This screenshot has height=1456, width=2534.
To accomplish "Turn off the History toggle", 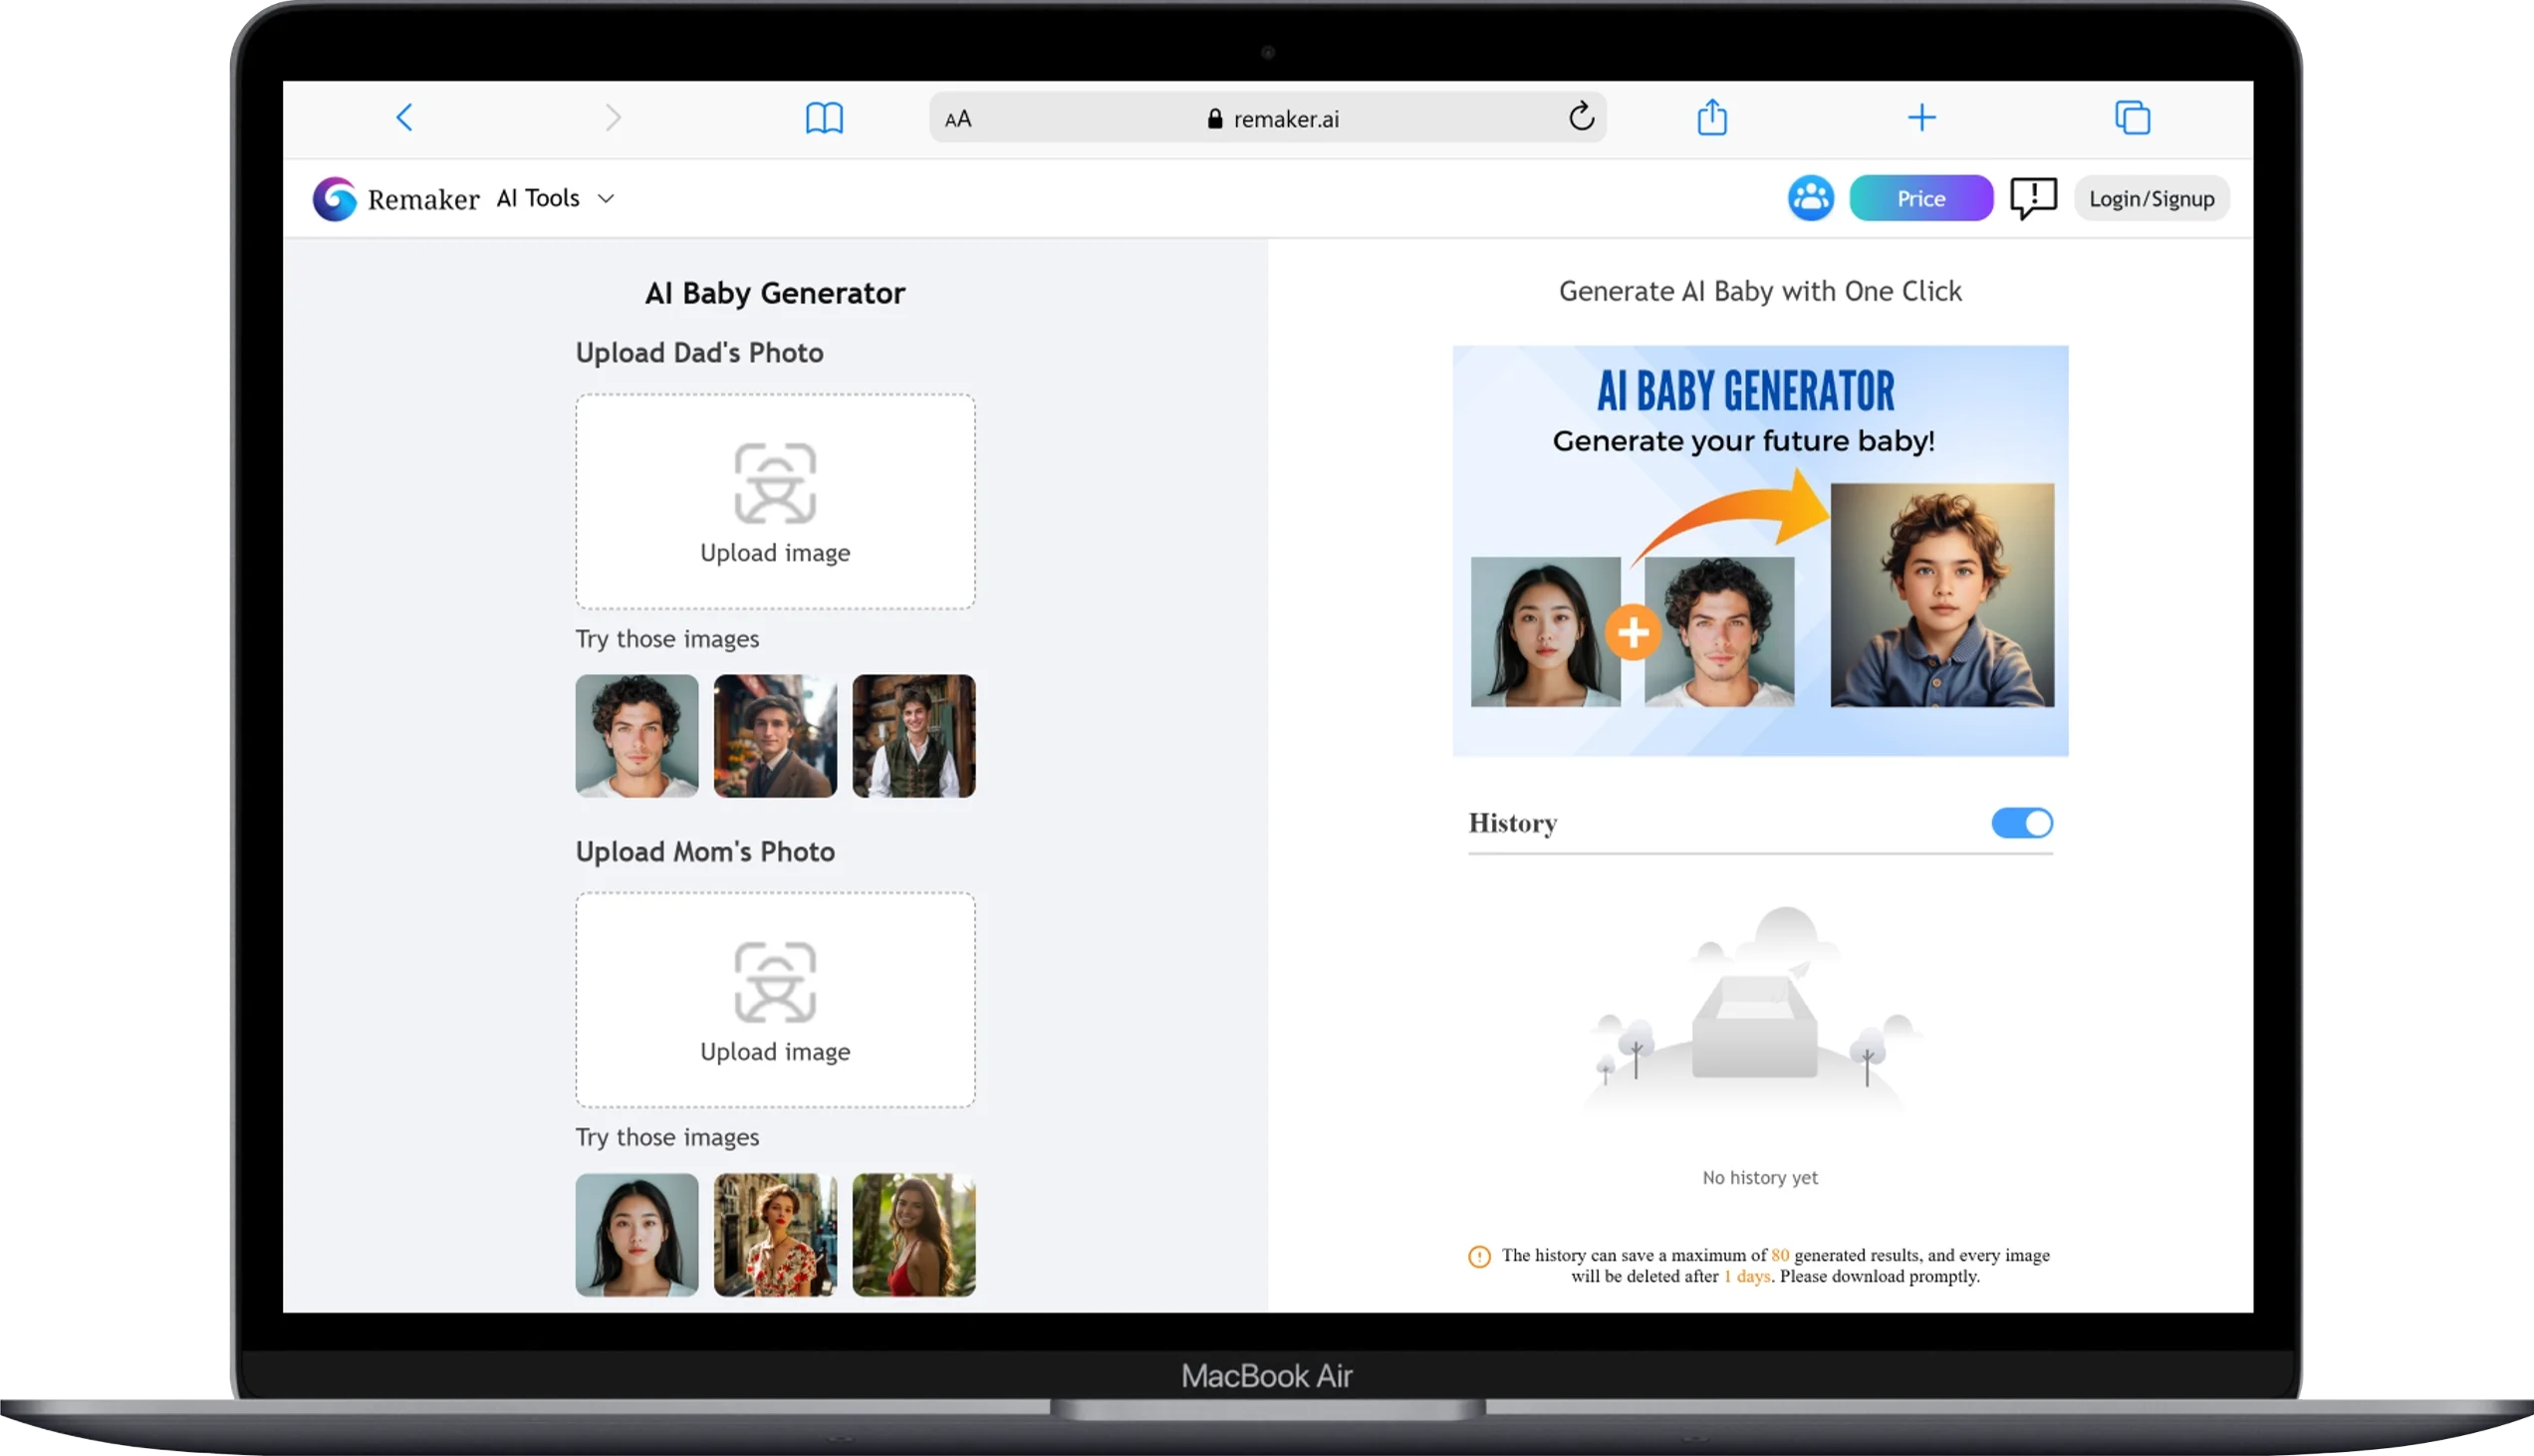I will click(2021, 823).
